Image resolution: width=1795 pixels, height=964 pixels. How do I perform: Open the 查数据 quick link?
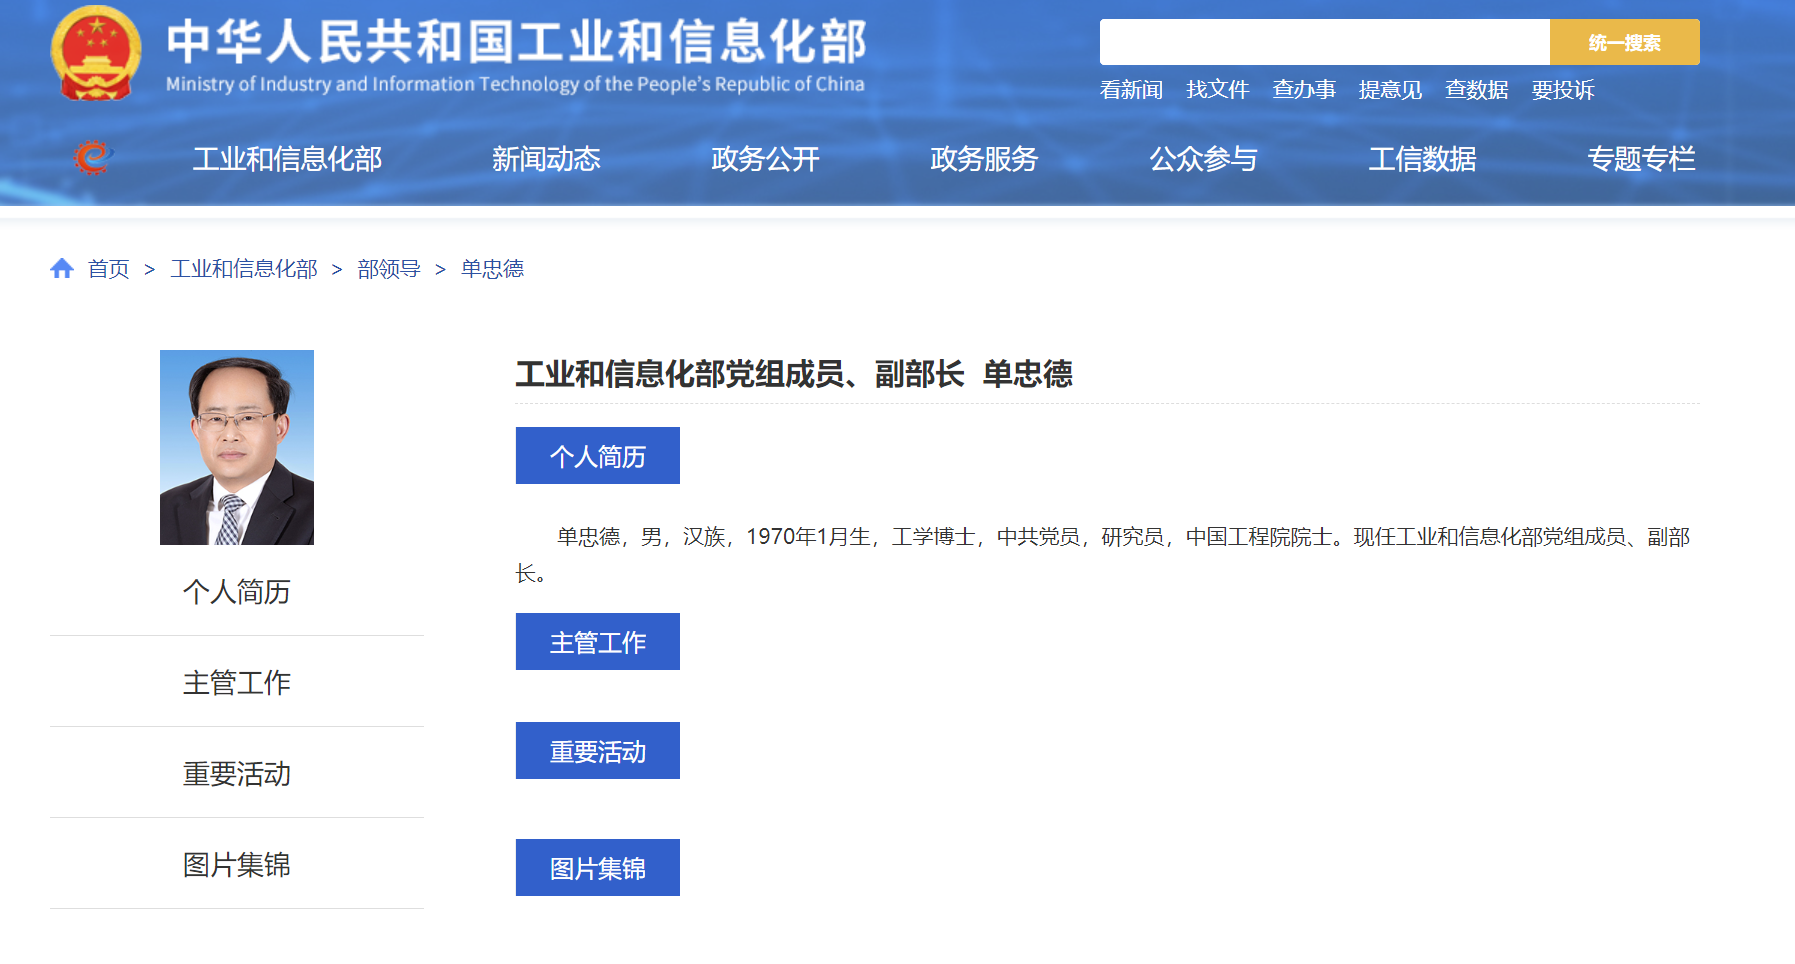click(1476, 90)
